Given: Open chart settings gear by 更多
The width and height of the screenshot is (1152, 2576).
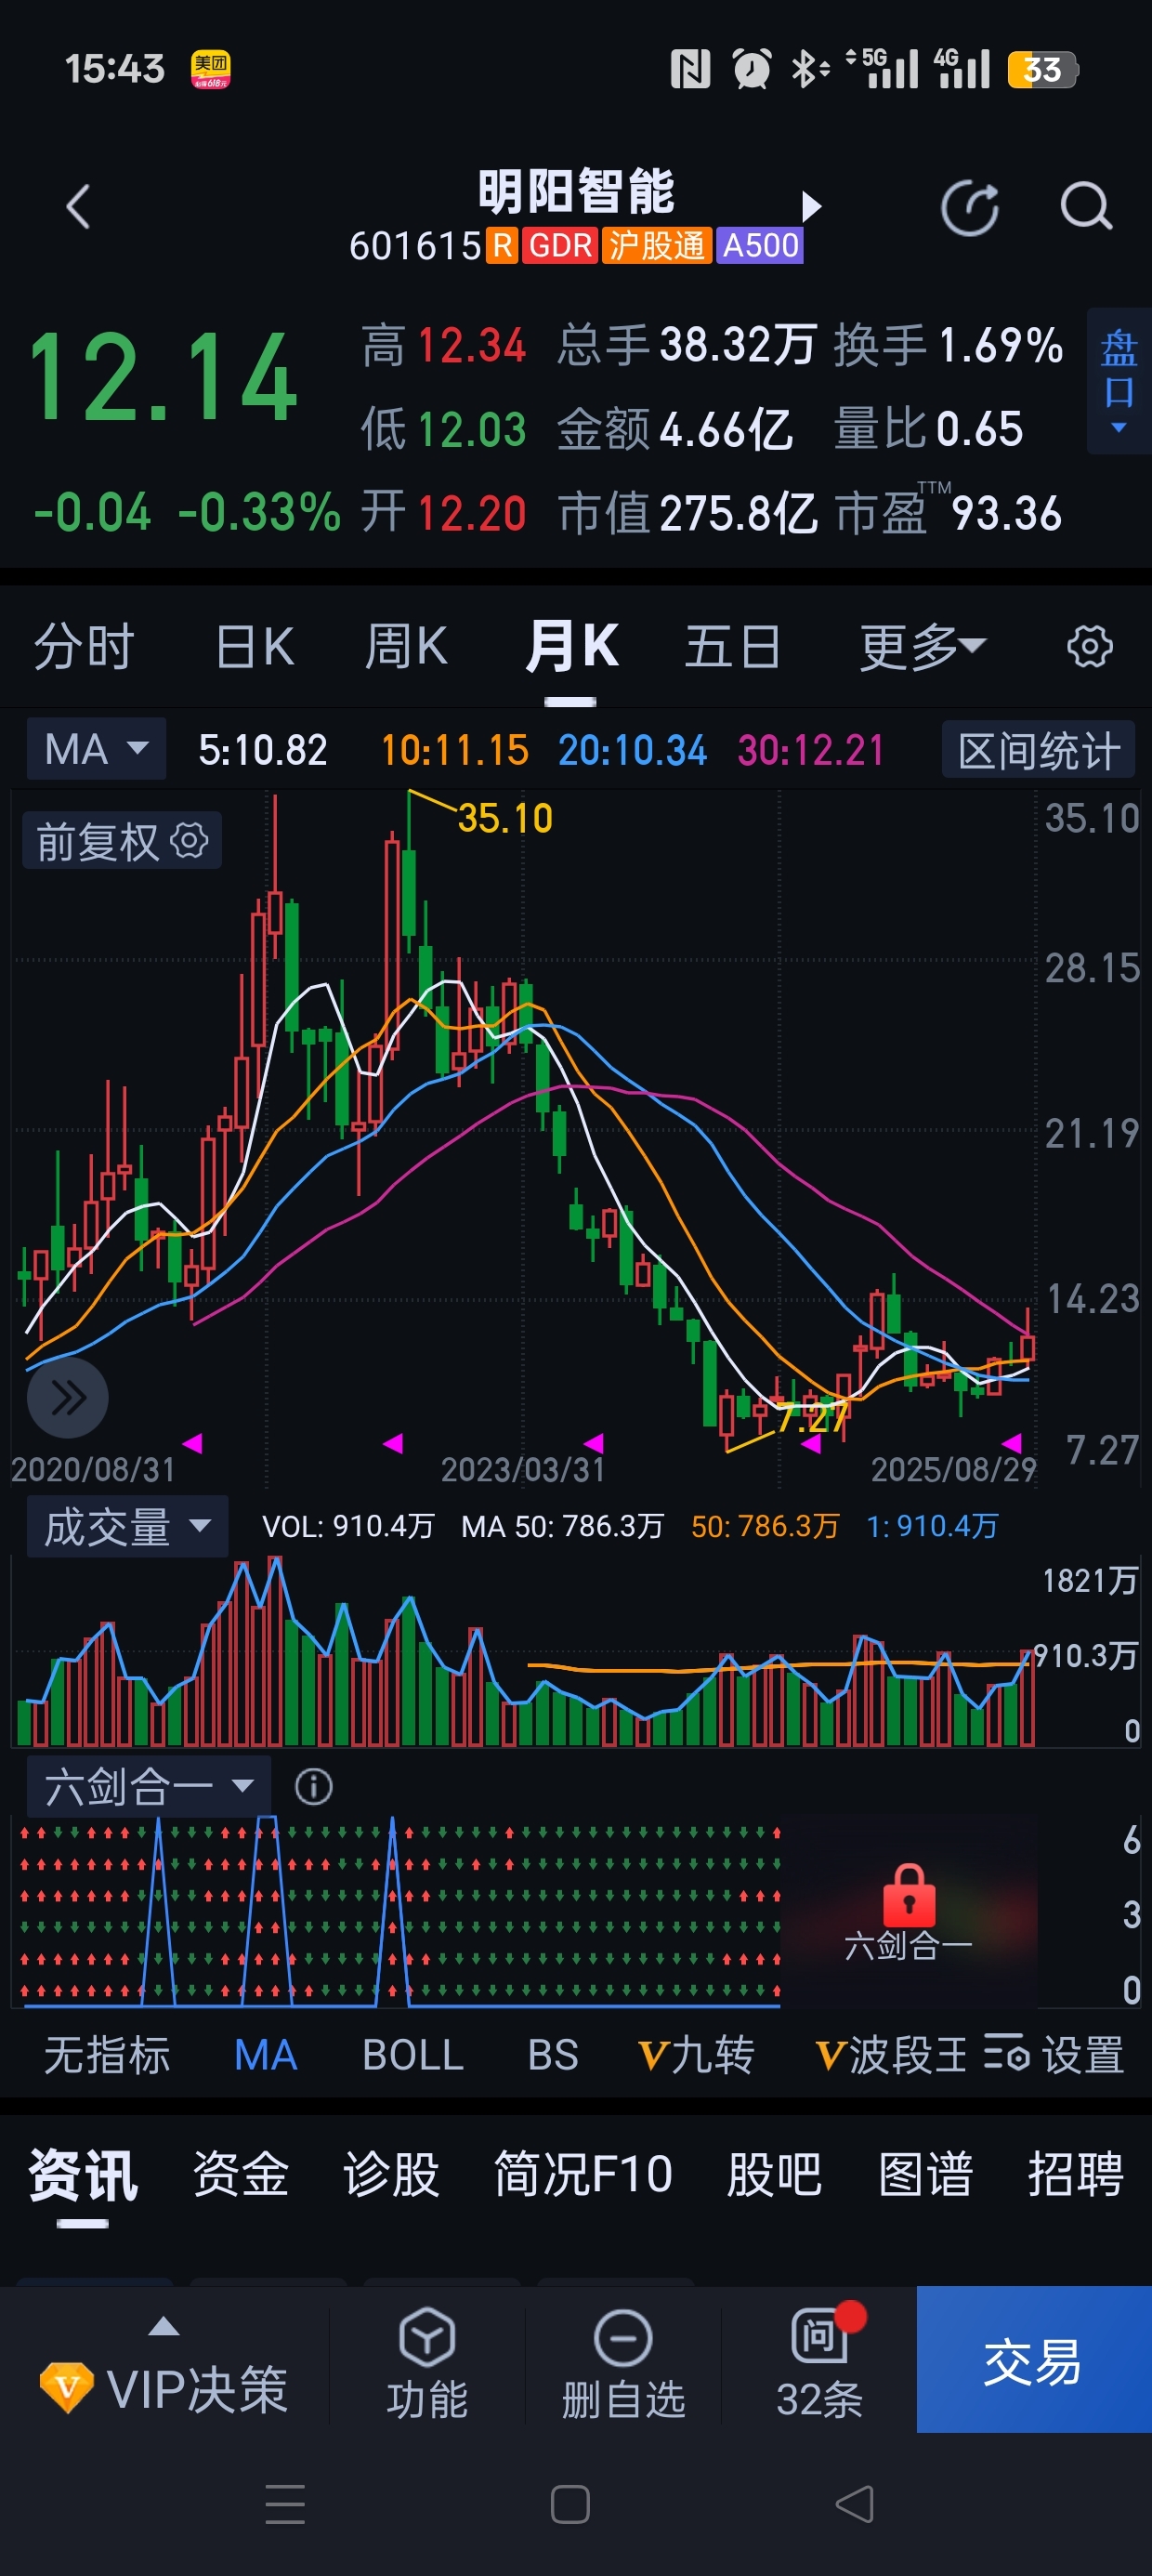Looking at the screenshot, I should coord(1089,647).
